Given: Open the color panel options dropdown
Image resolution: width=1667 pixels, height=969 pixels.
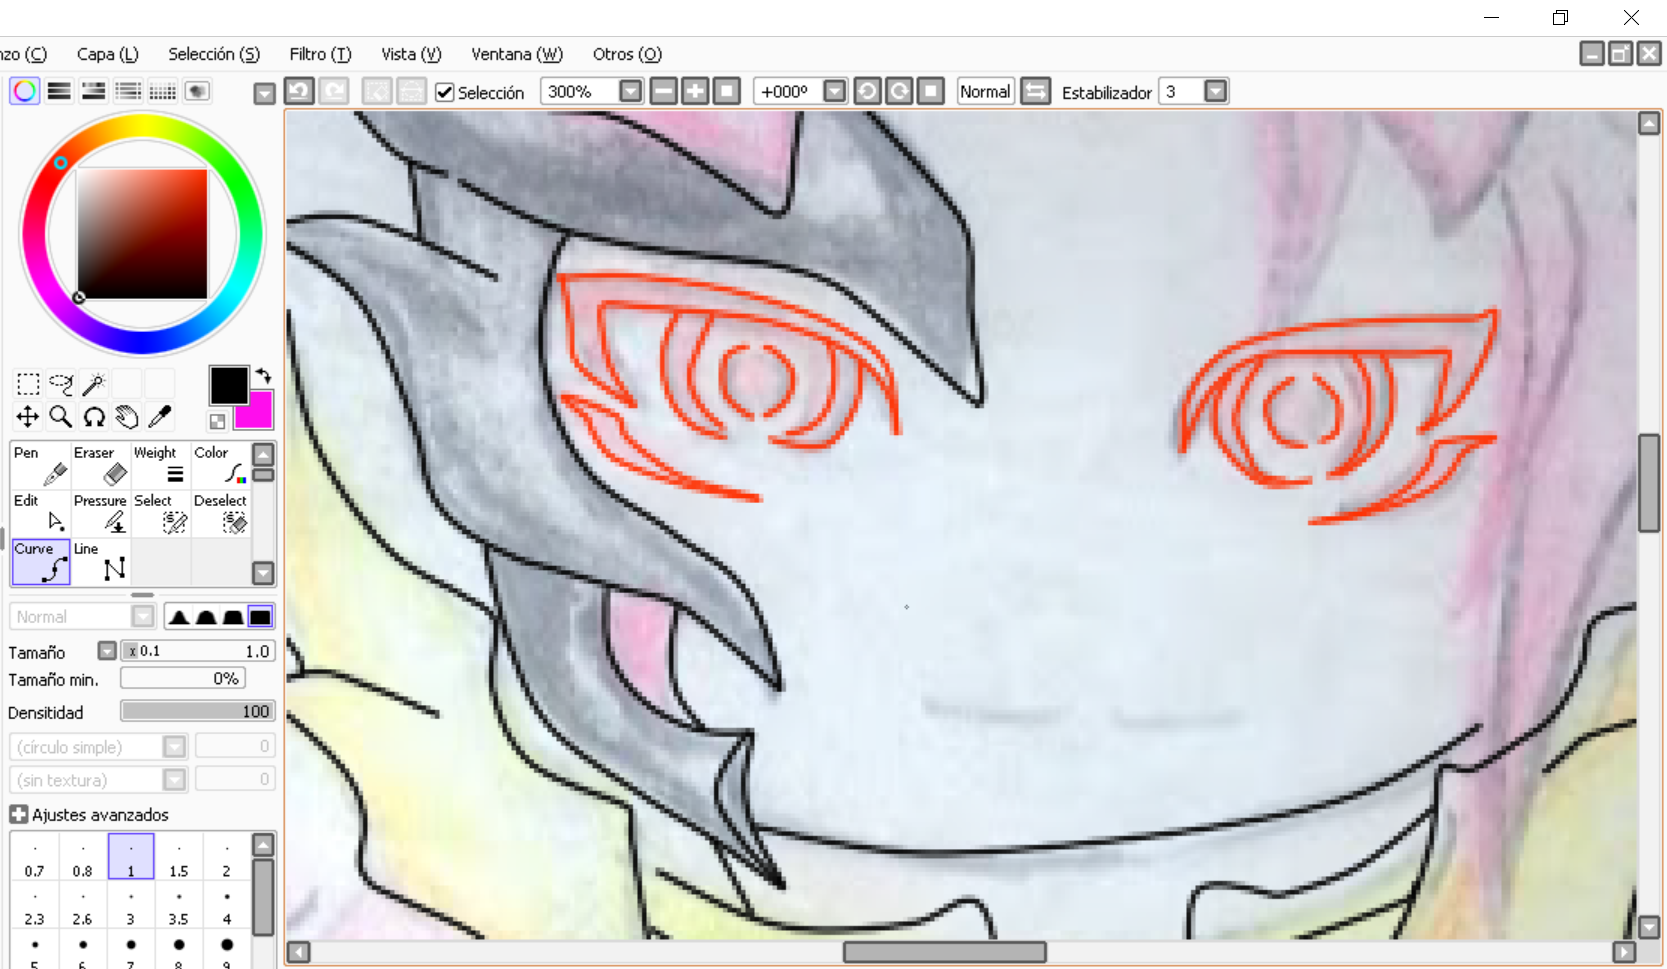Looking at the screenshot, I should point(264,94).
